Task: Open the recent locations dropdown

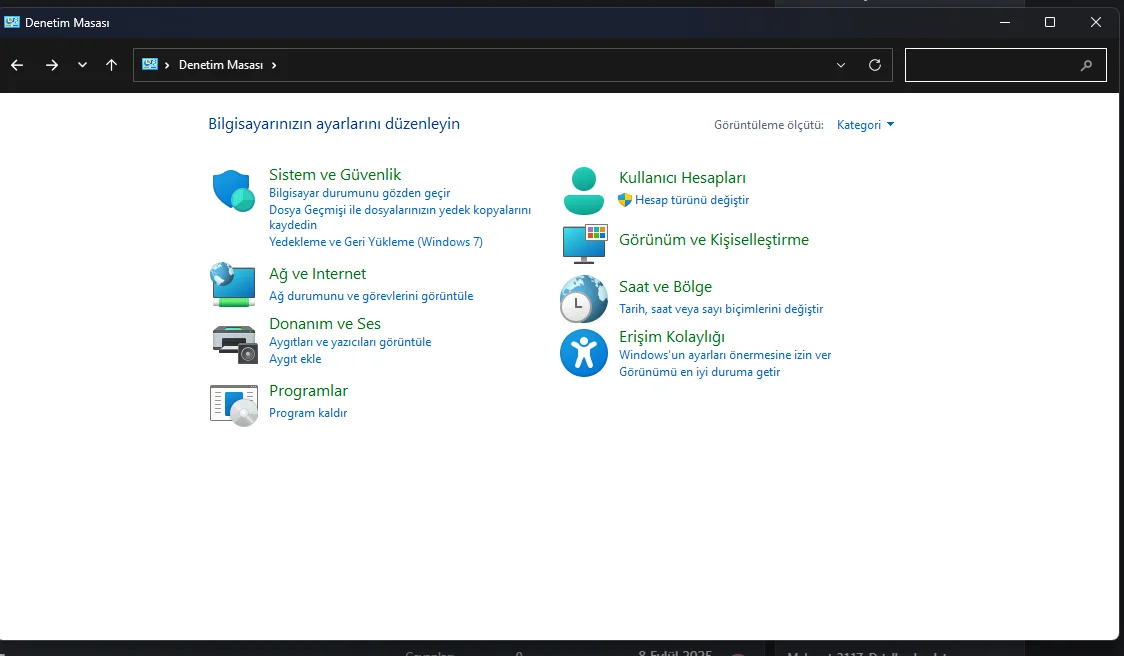Action: (x=82, y=65)
